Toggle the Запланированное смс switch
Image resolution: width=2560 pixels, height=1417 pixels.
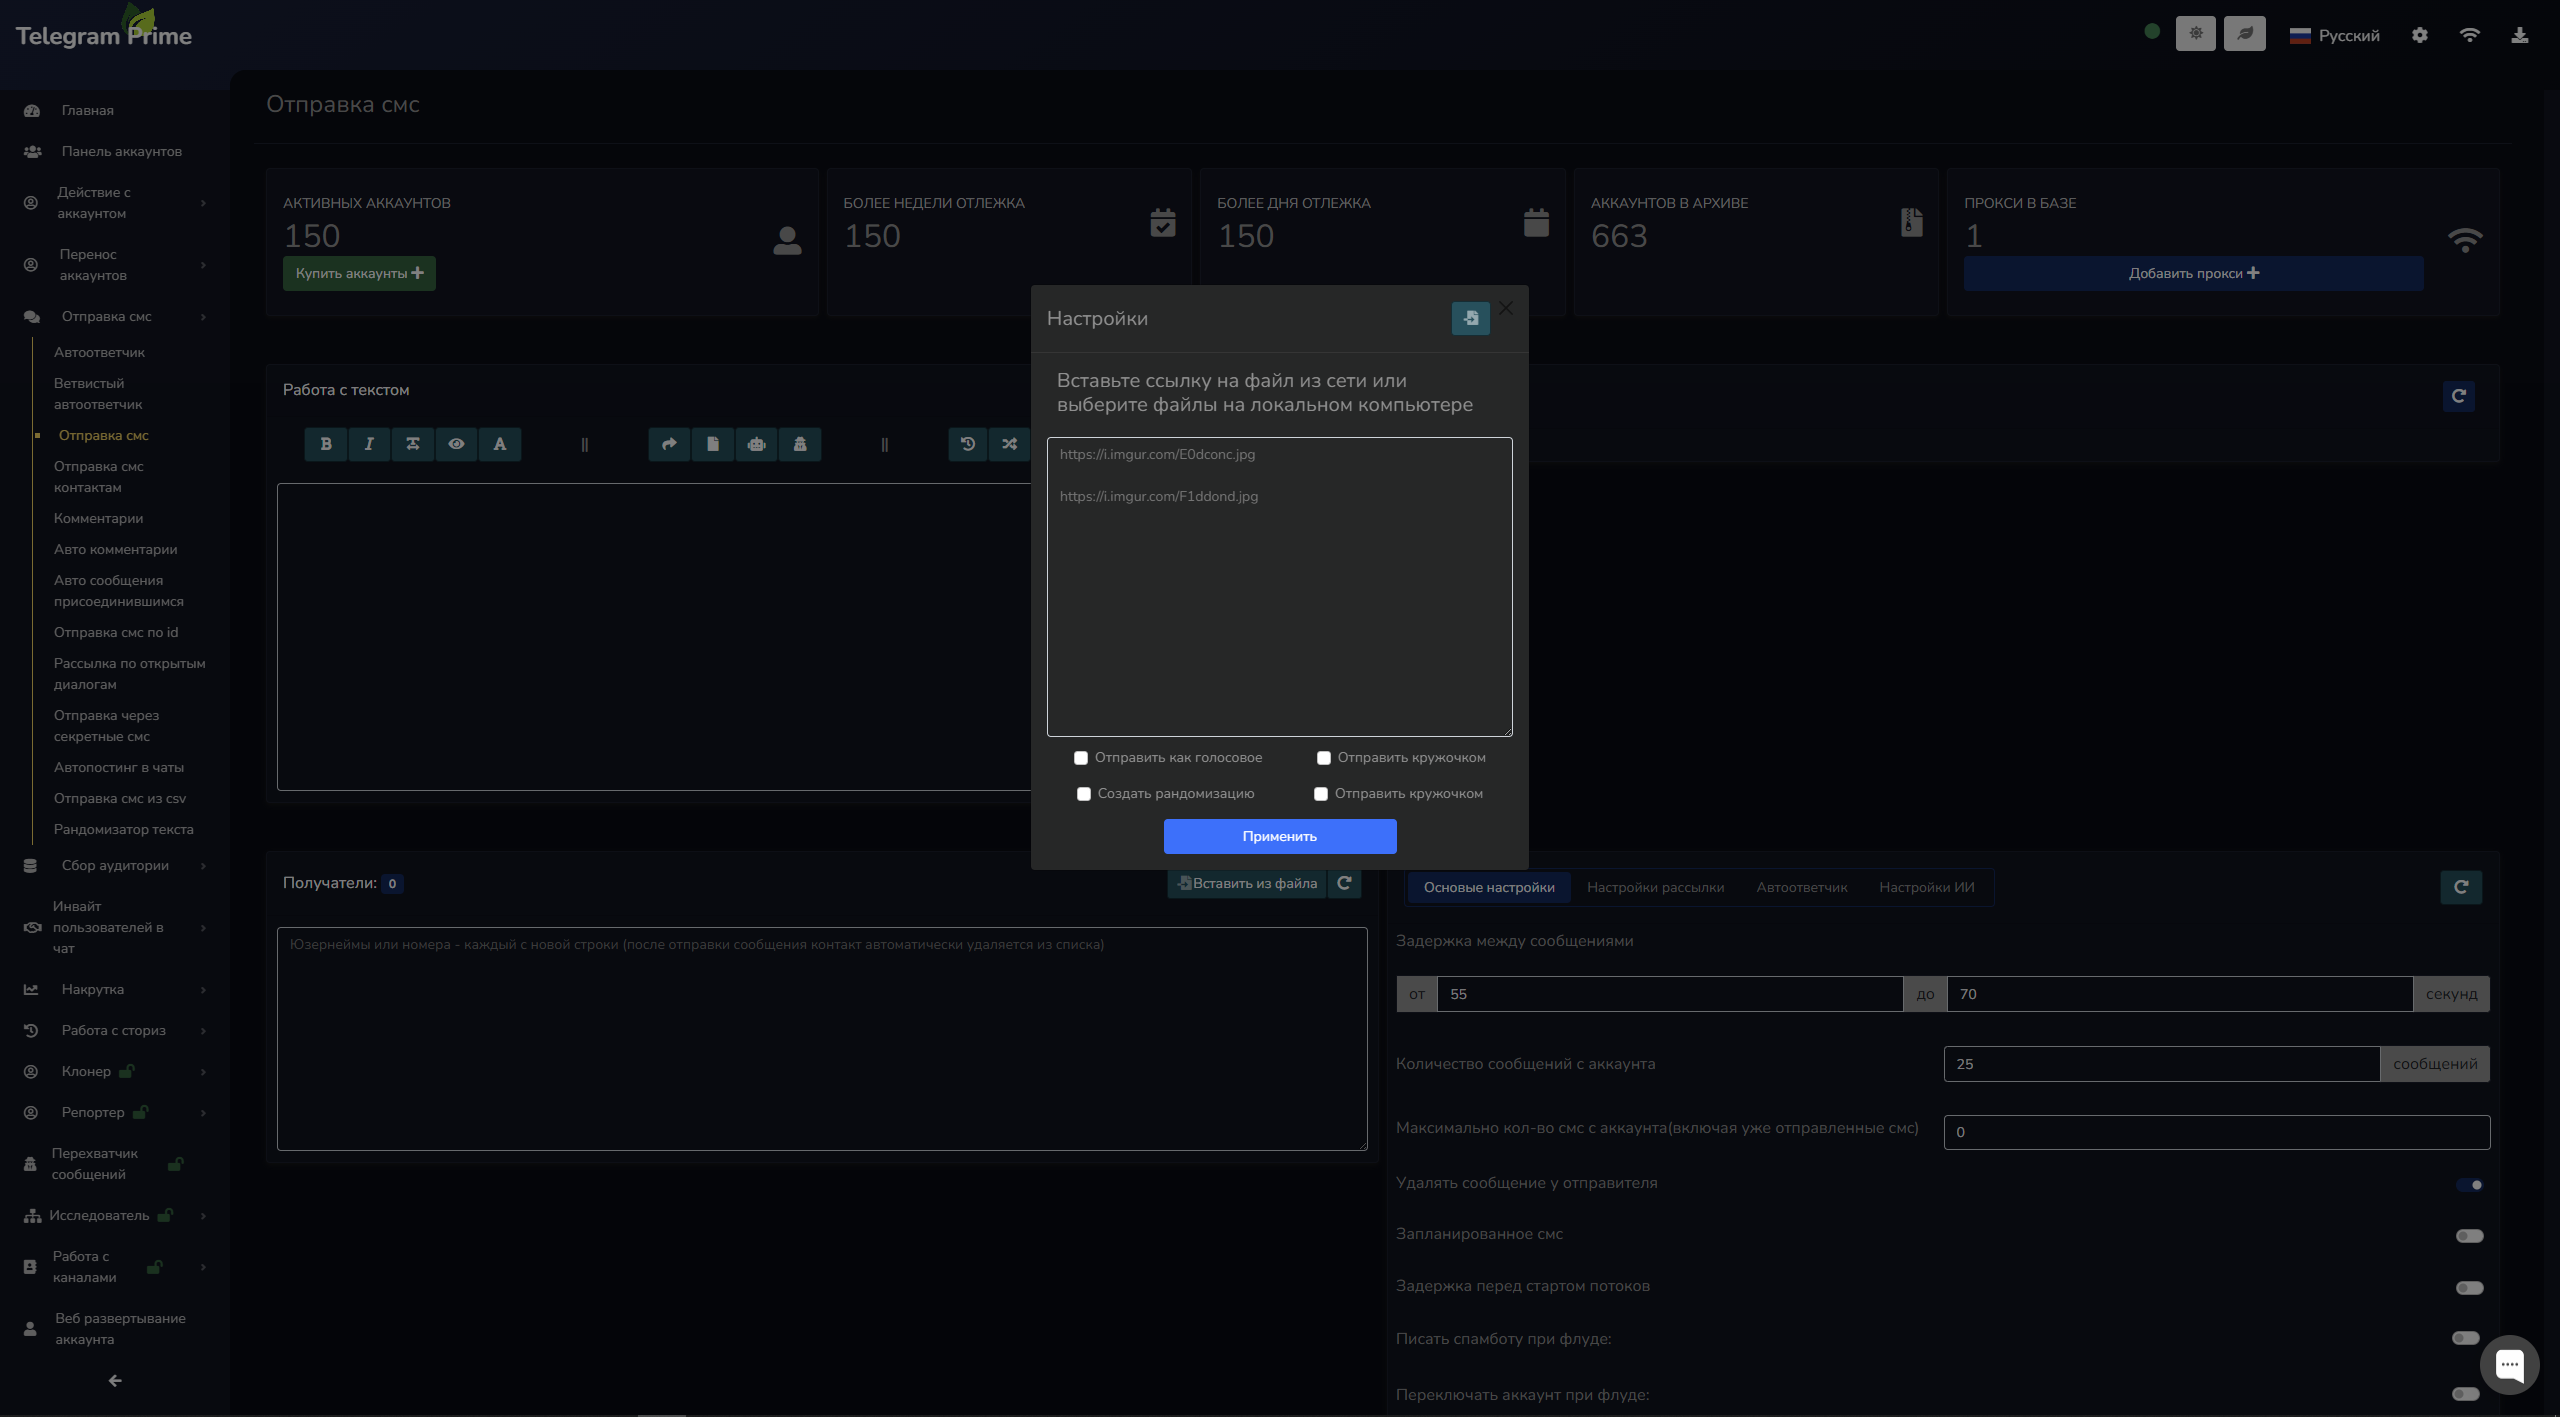[x=2469, y=1236]
